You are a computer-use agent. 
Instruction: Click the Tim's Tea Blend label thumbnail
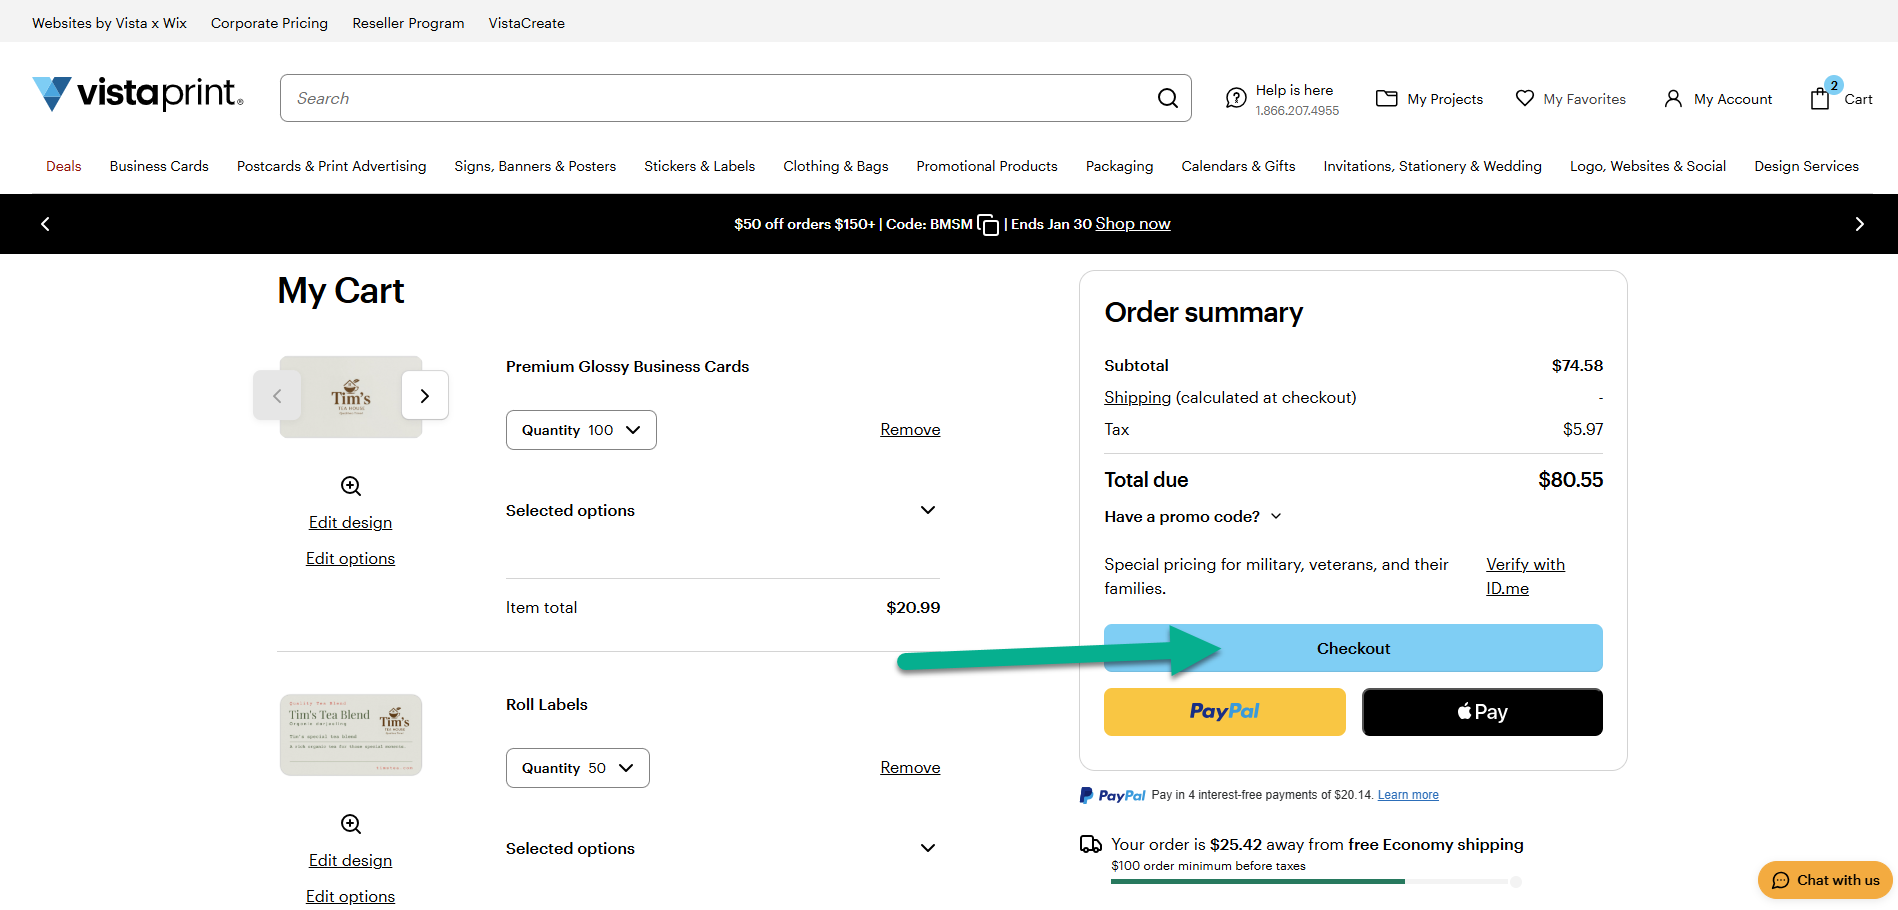(351, 735)
